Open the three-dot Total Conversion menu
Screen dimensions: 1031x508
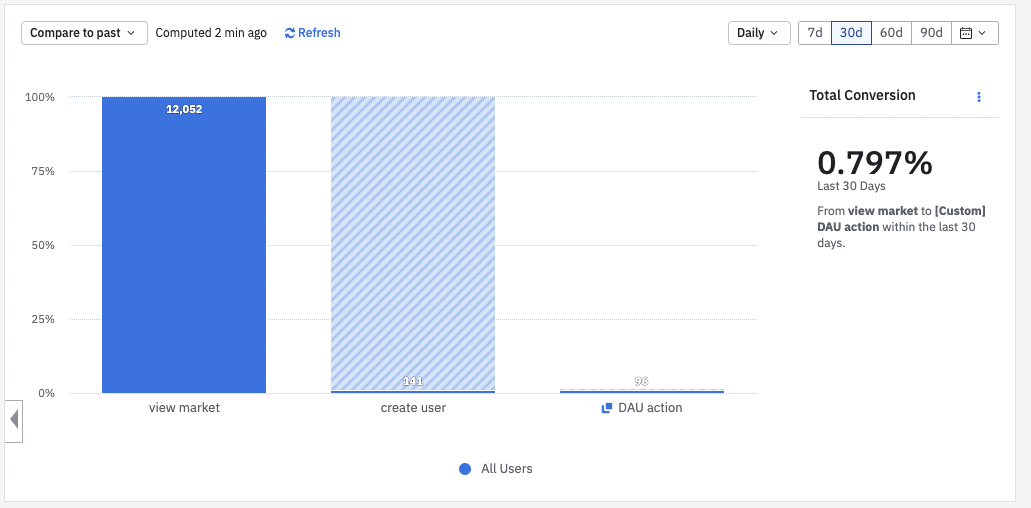(x=979, y=97)
